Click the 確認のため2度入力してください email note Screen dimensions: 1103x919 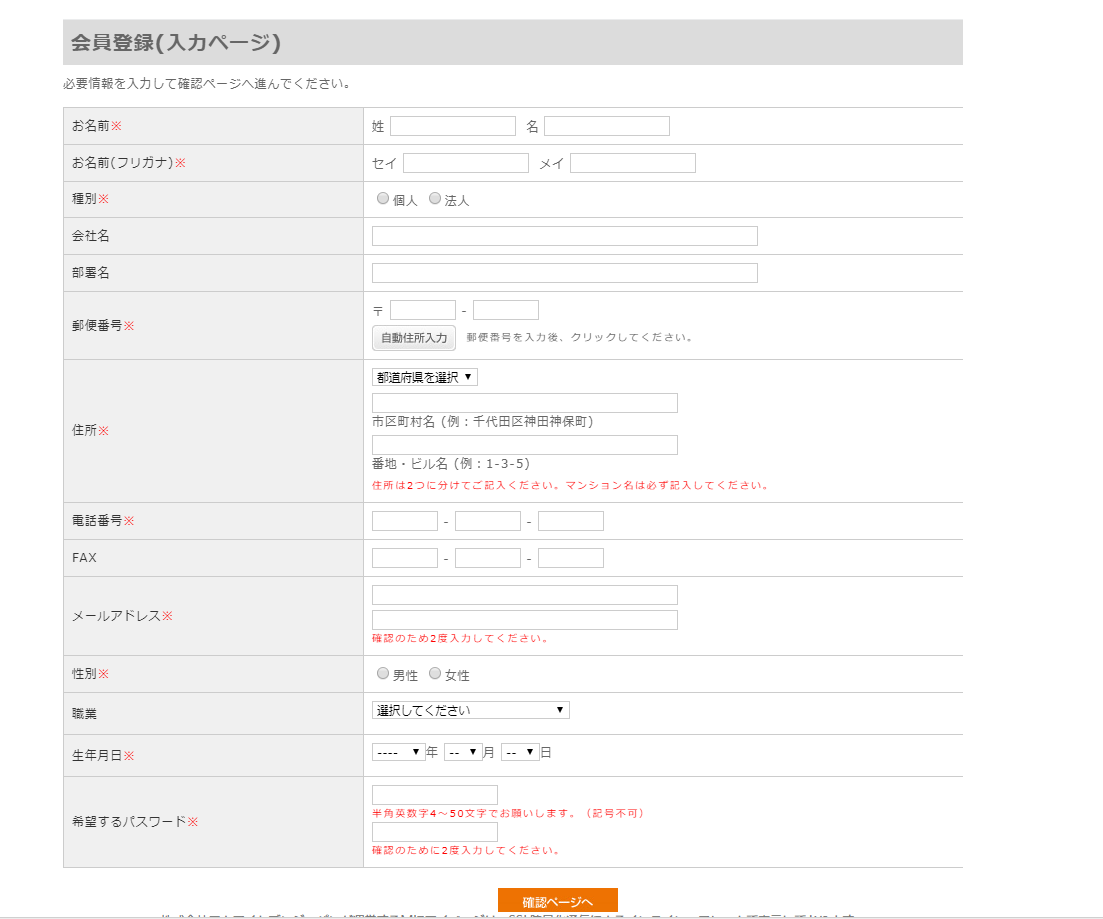[461, 638]
